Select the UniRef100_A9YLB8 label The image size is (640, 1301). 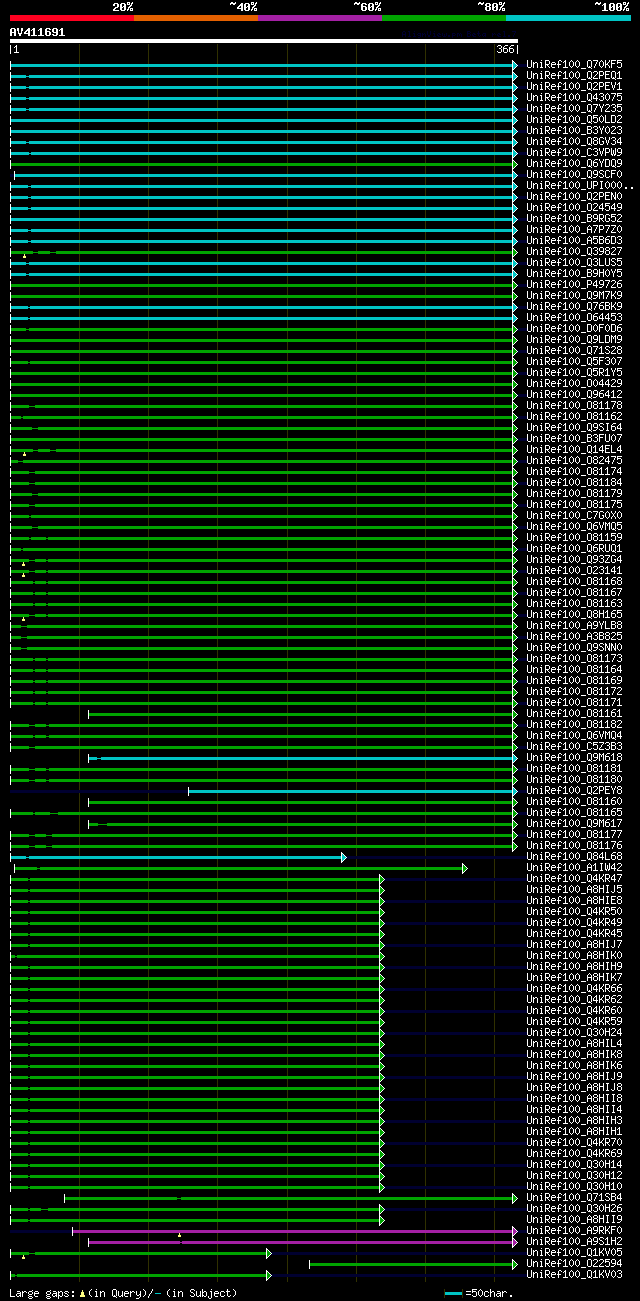(x=574, y=625)
